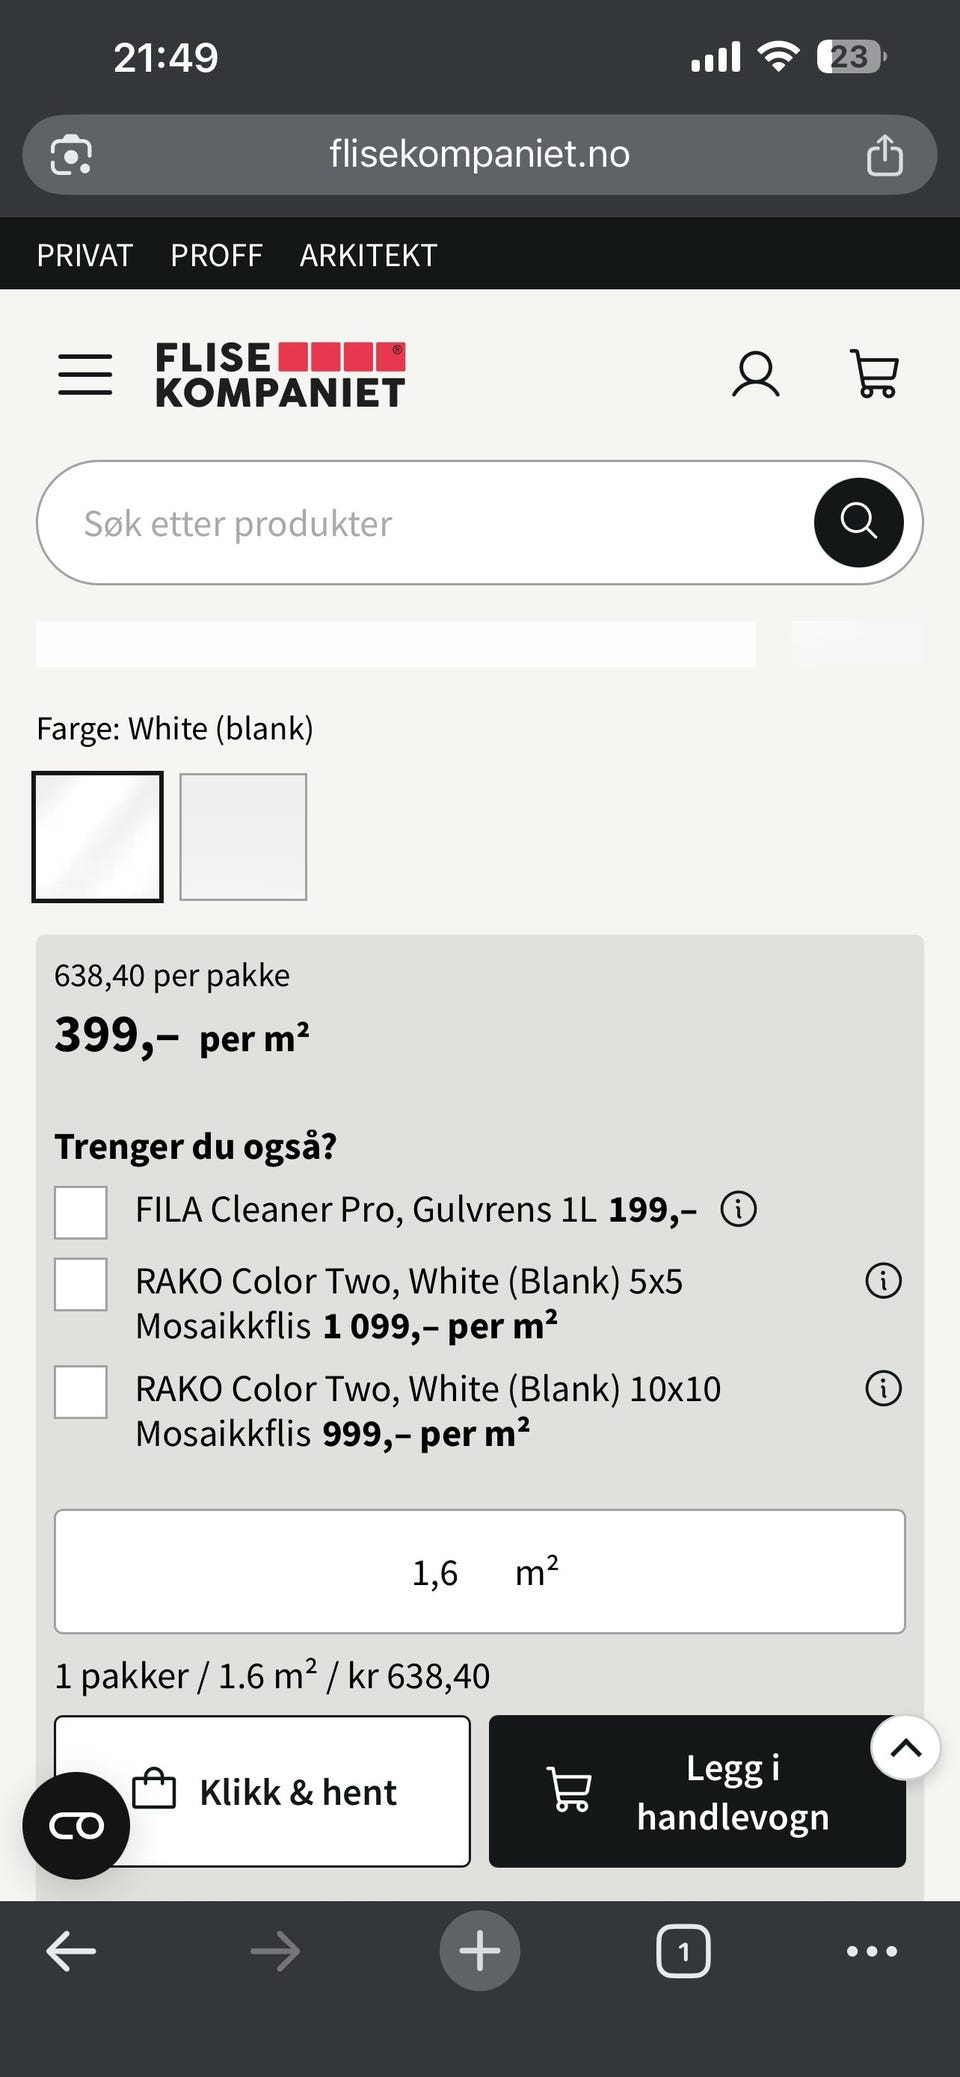This screenshot has width=960, height=2077.
Task: Tap the round search magnifier button
Action: tap(858, 522)
